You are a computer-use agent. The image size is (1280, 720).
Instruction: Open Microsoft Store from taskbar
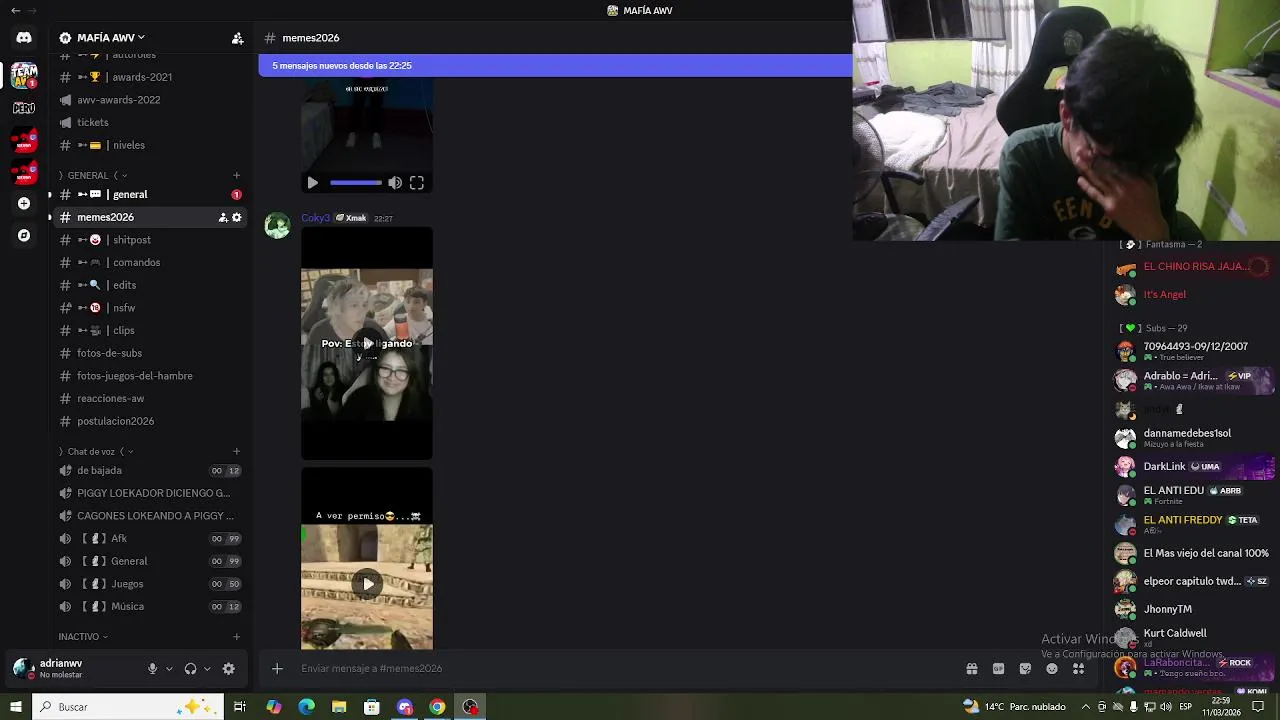point(372,707)
